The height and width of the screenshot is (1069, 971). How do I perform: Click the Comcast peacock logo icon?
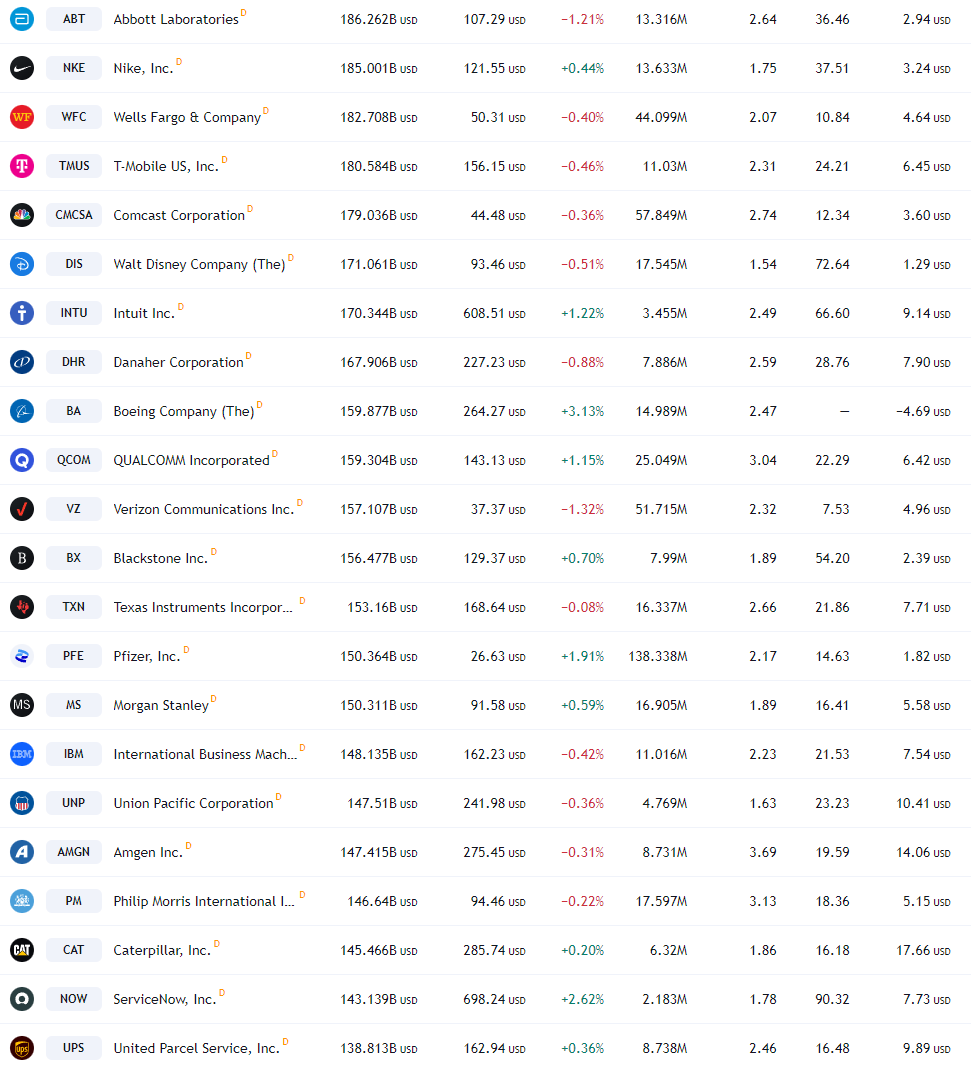(x=22, y=215)
